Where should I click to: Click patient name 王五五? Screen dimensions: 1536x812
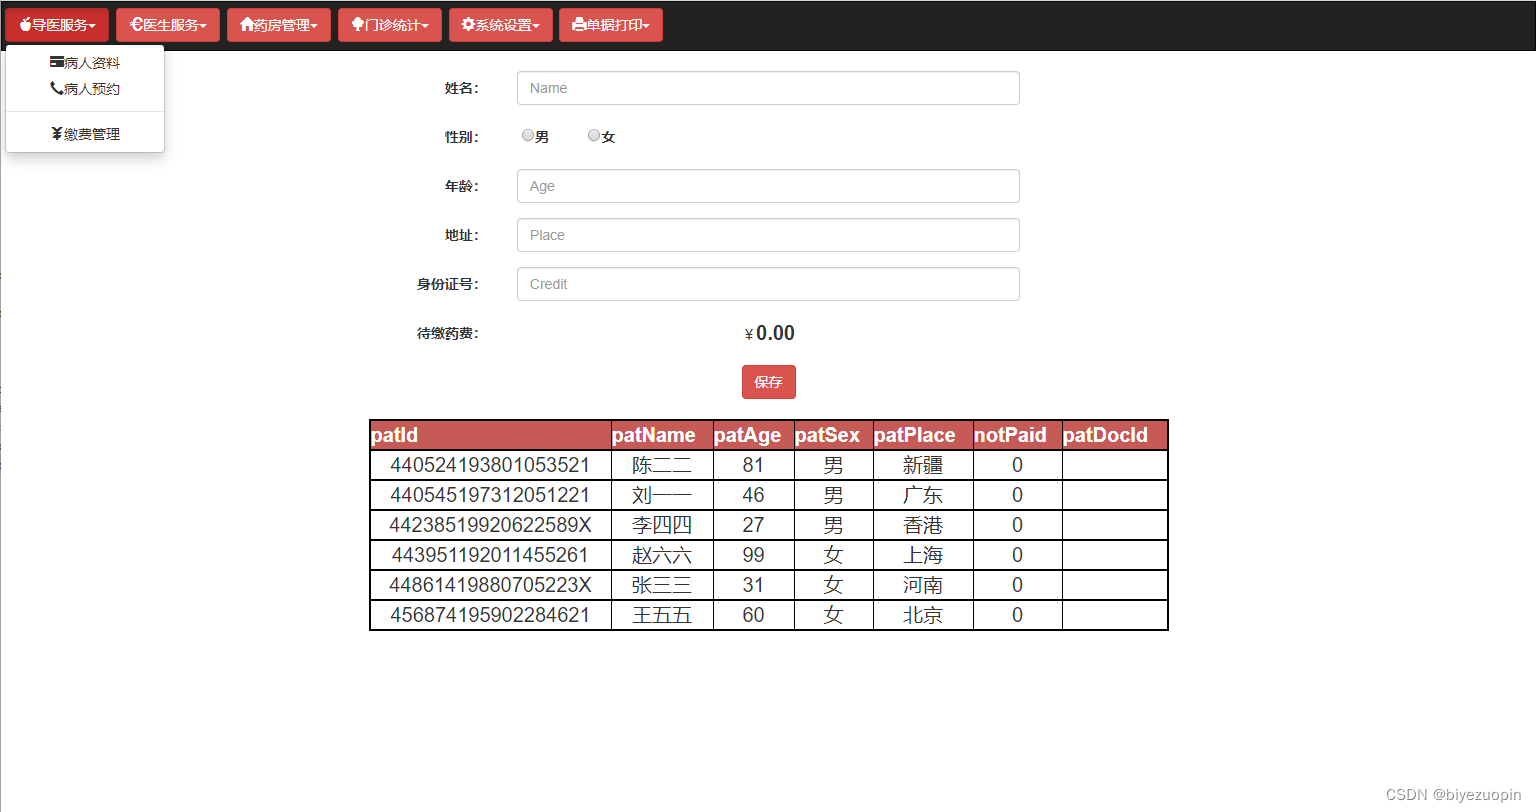coord(662,615)
